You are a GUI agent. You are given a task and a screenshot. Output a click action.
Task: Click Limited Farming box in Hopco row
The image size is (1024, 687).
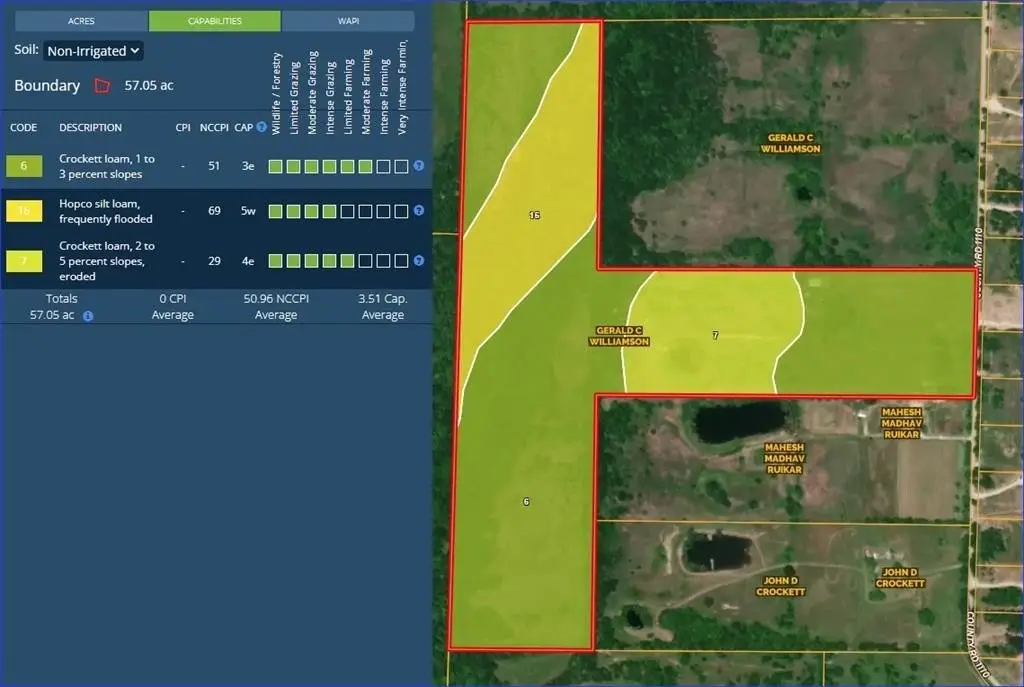coord(347,211)
